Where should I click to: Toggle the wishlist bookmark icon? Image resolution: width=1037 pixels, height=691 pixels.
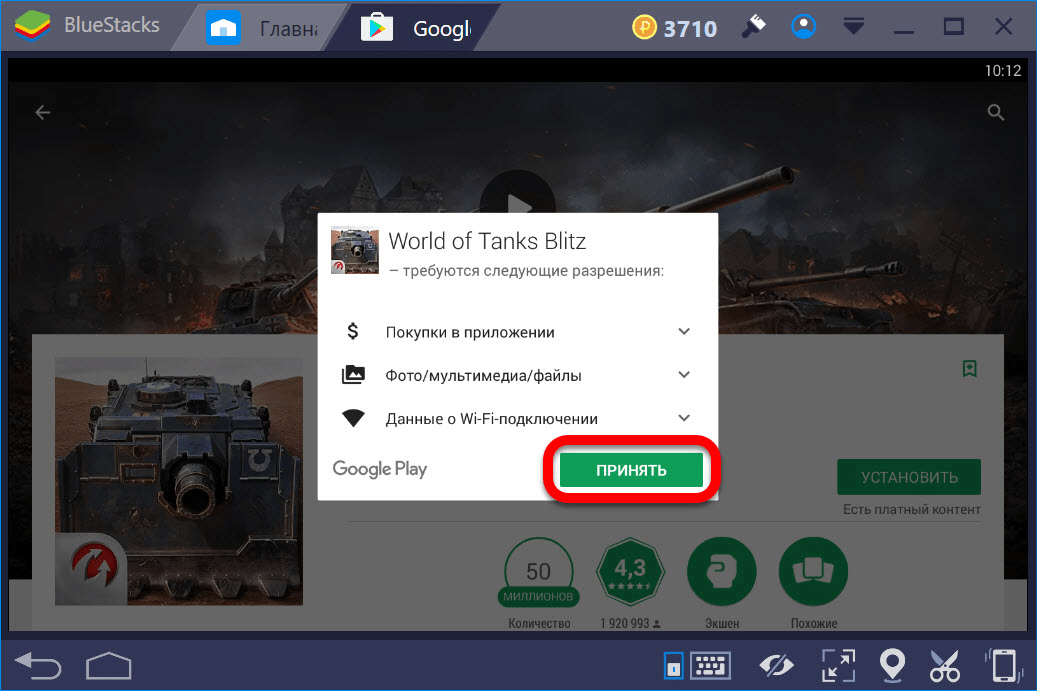(x=970, y=368)
